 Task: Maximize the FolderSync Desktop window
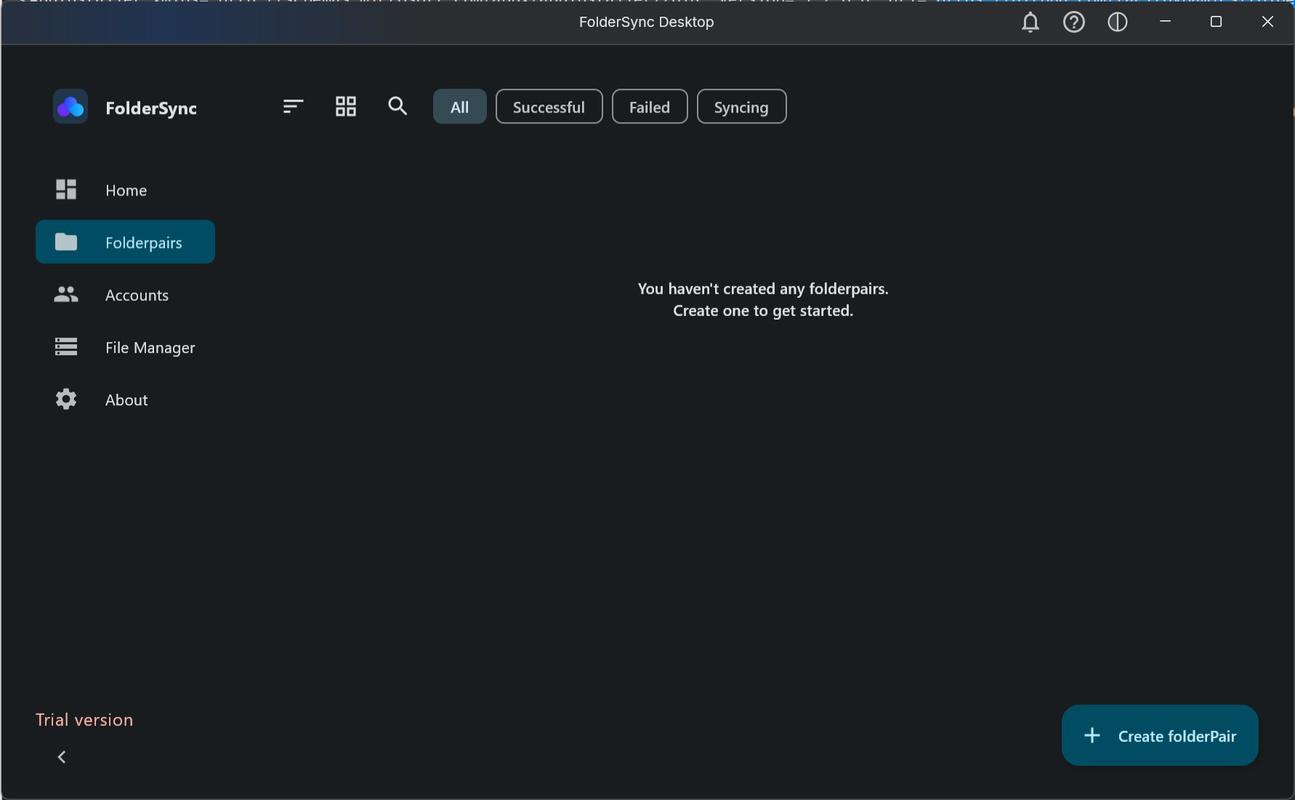pyautogui.click(x=1216, y=22)
